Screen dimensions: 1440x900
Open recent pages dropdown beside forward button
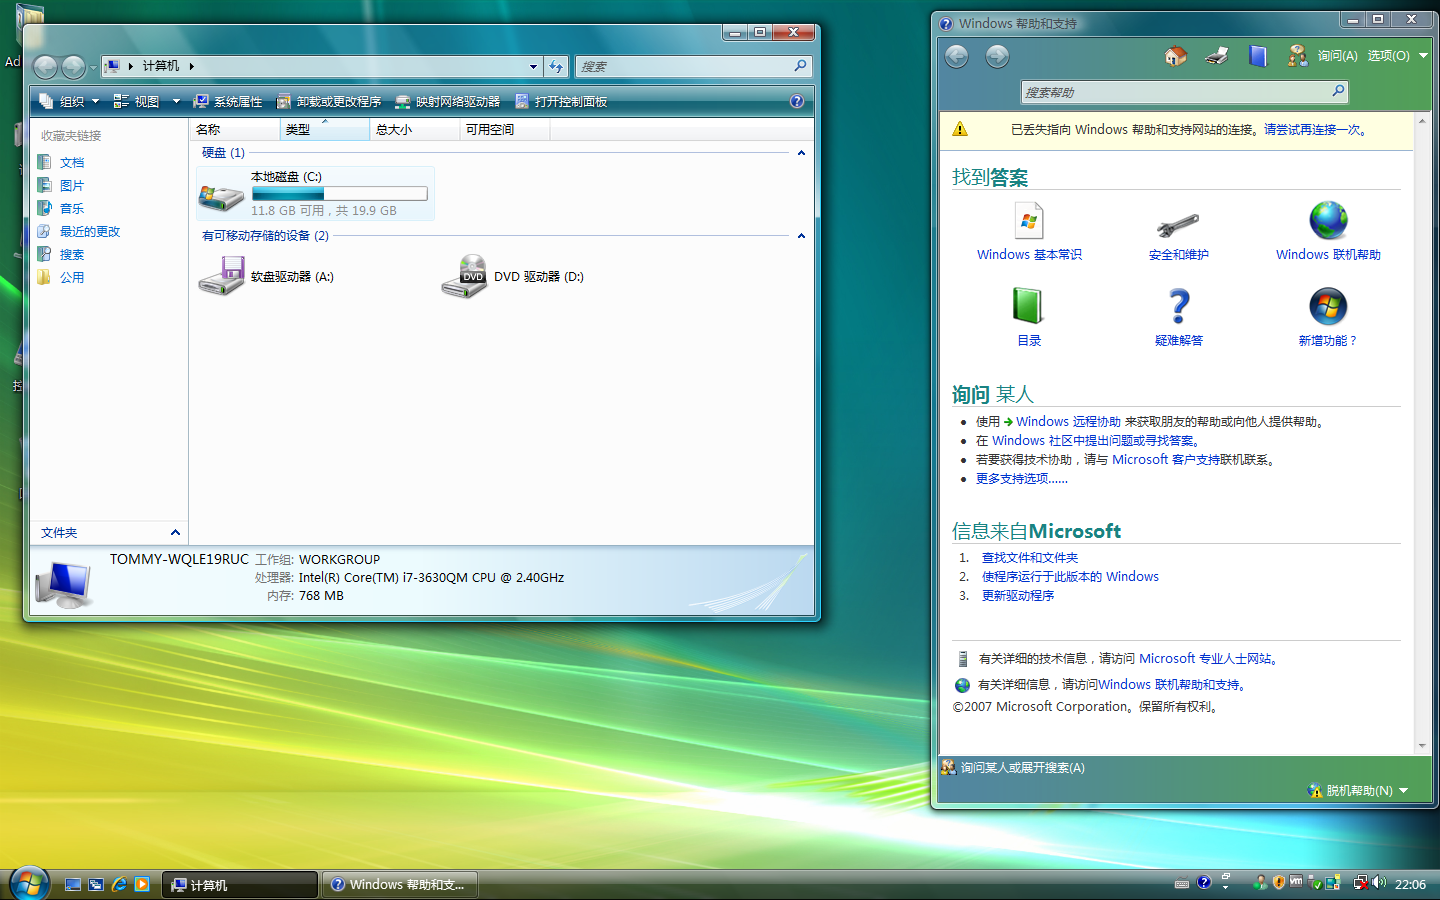[93, 68]
